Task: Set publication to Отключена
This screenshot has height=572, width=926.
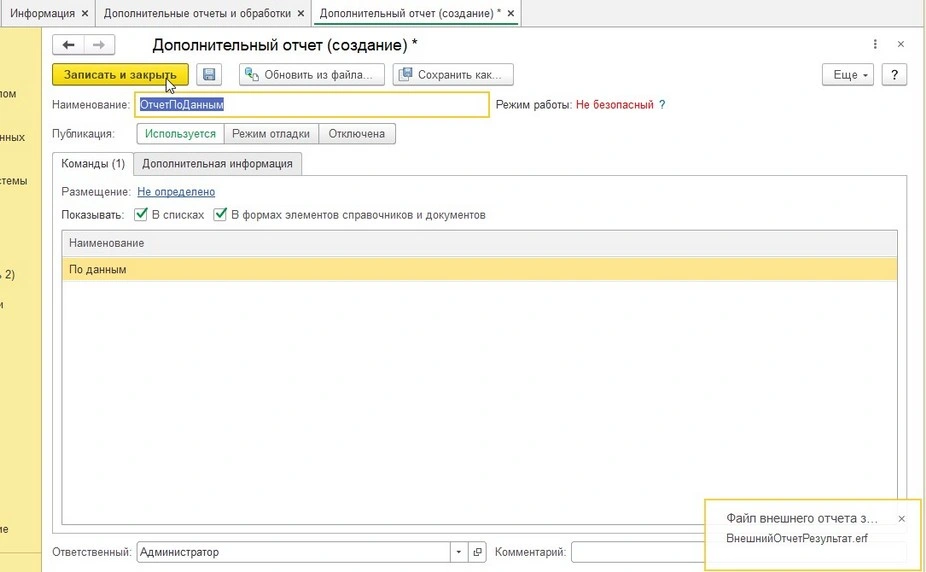Action: (357, 134)
